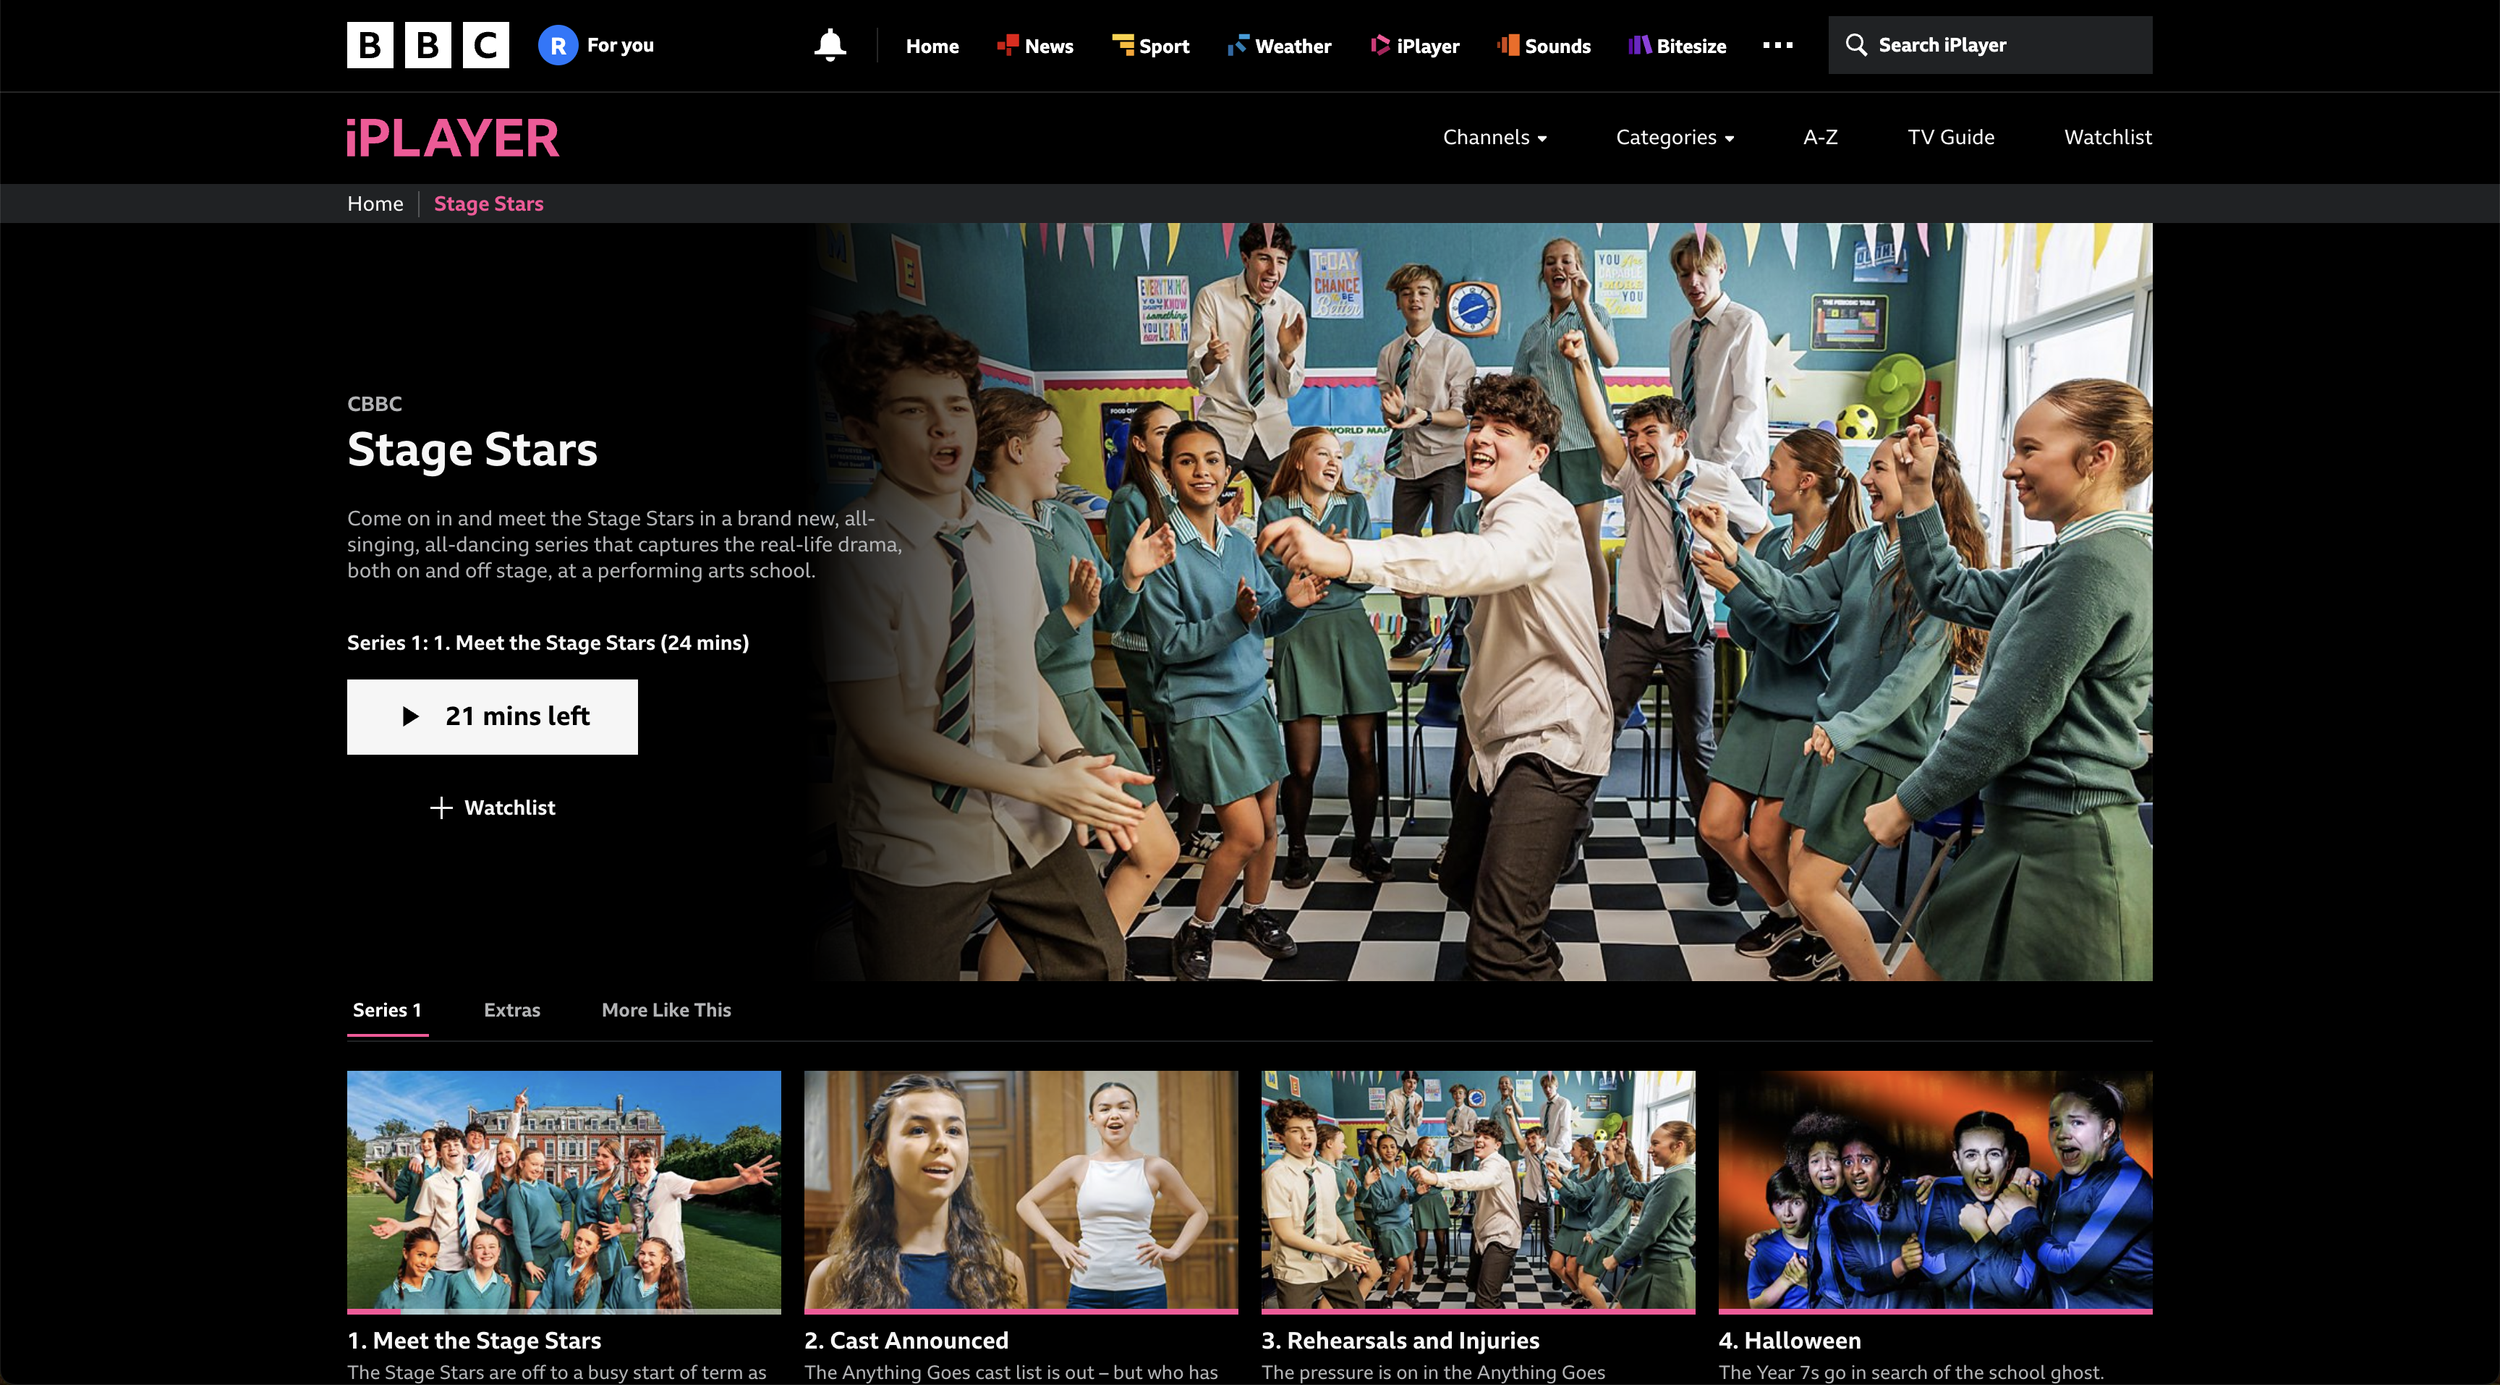Click the BBC logo
This screenshot has height=1385, width=2500.
[427, 45]
